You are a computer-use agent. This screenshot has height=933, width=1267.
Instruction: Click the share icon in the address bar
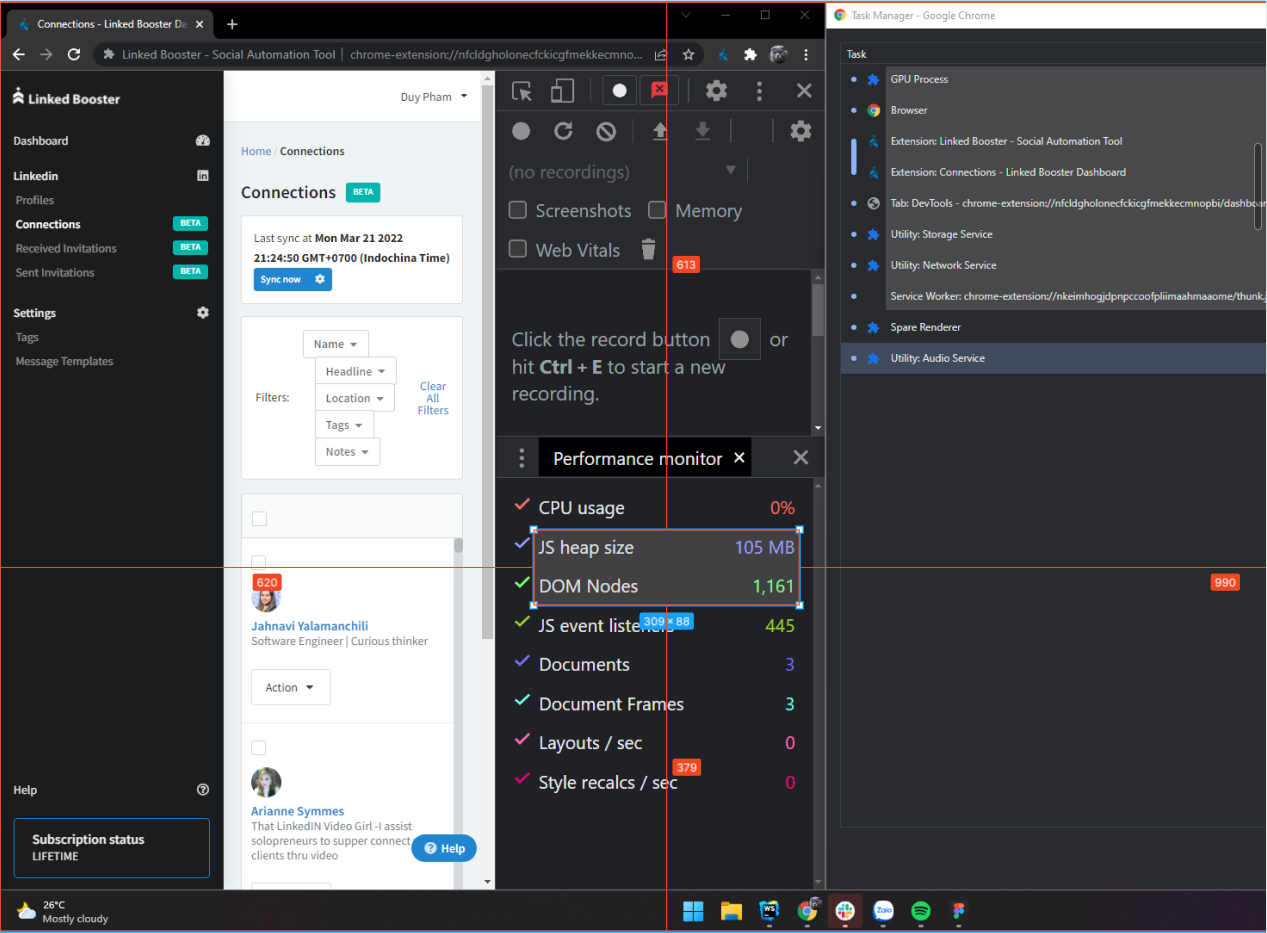pos(661,55)
